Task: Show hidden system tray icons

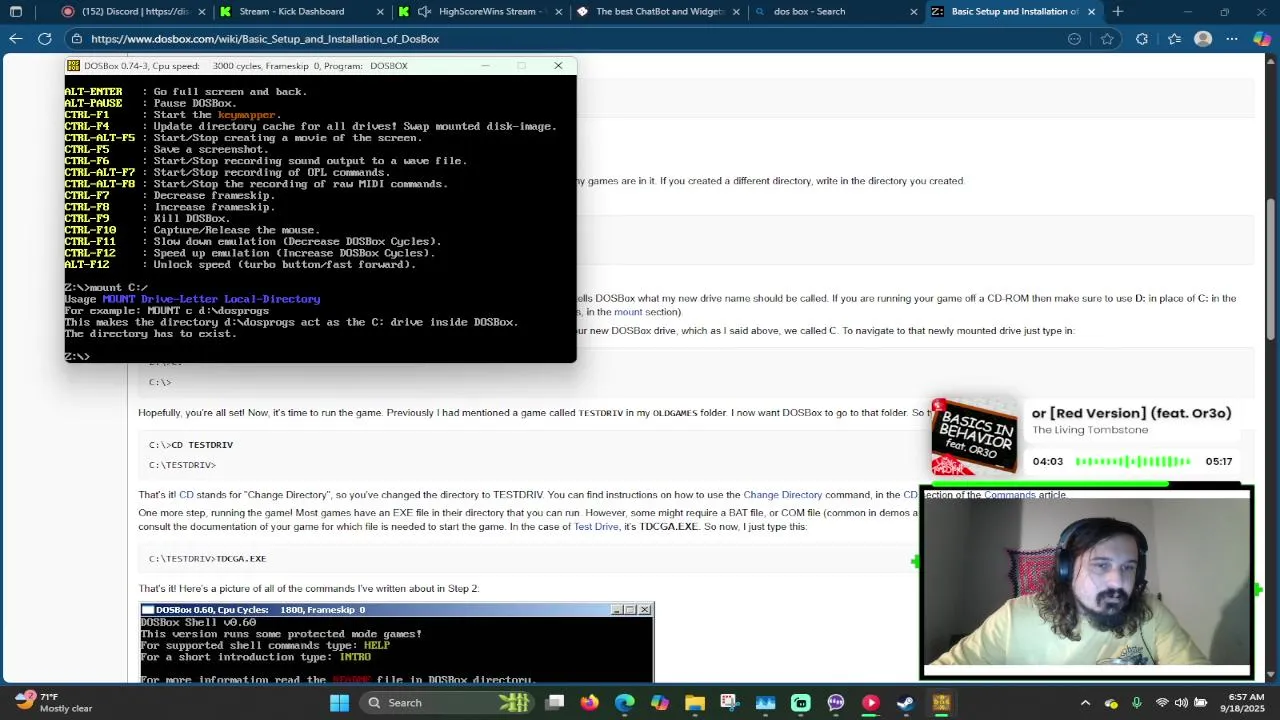Action: (1086, 703)
